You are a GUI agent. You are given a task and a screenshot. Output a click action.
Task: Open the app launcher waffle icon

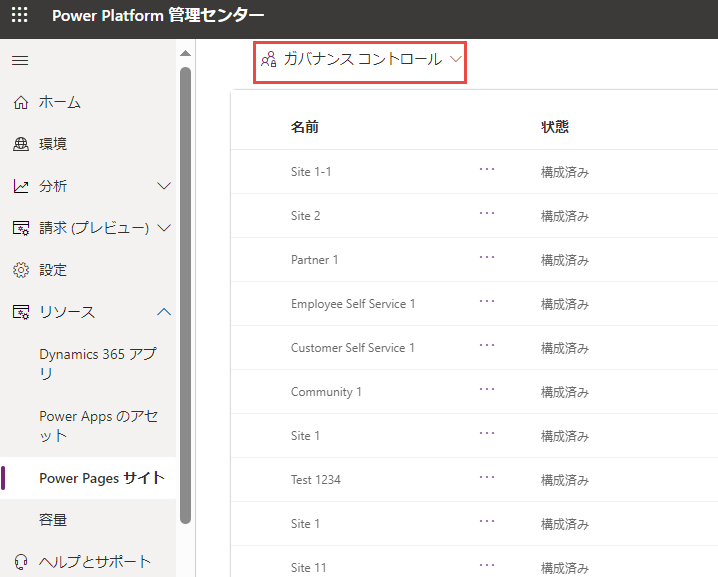19,15
